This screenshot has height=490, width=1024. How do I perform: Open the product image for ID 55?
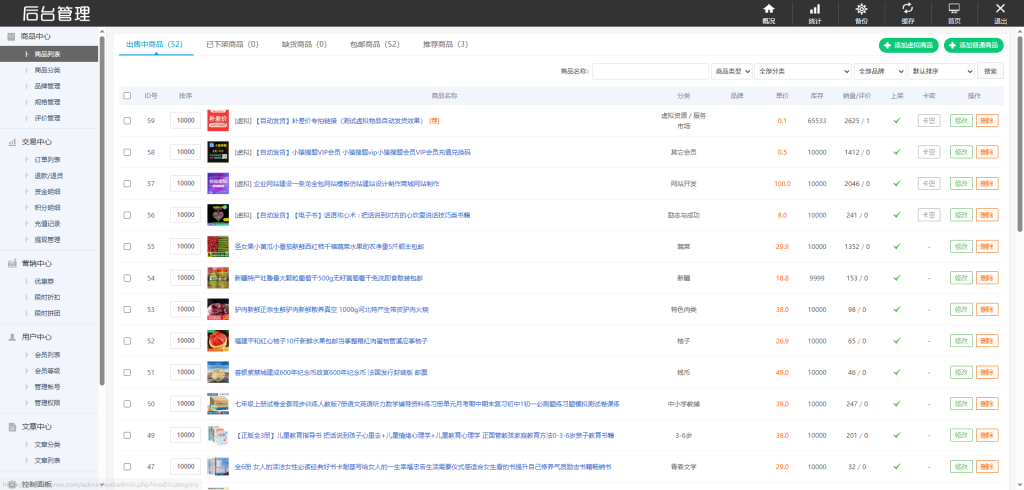pos(217,246)
